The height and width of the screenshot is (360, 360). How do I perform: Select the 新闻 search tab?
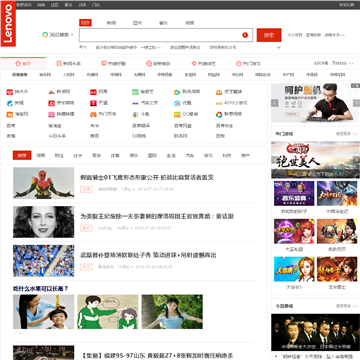[111, 23]
